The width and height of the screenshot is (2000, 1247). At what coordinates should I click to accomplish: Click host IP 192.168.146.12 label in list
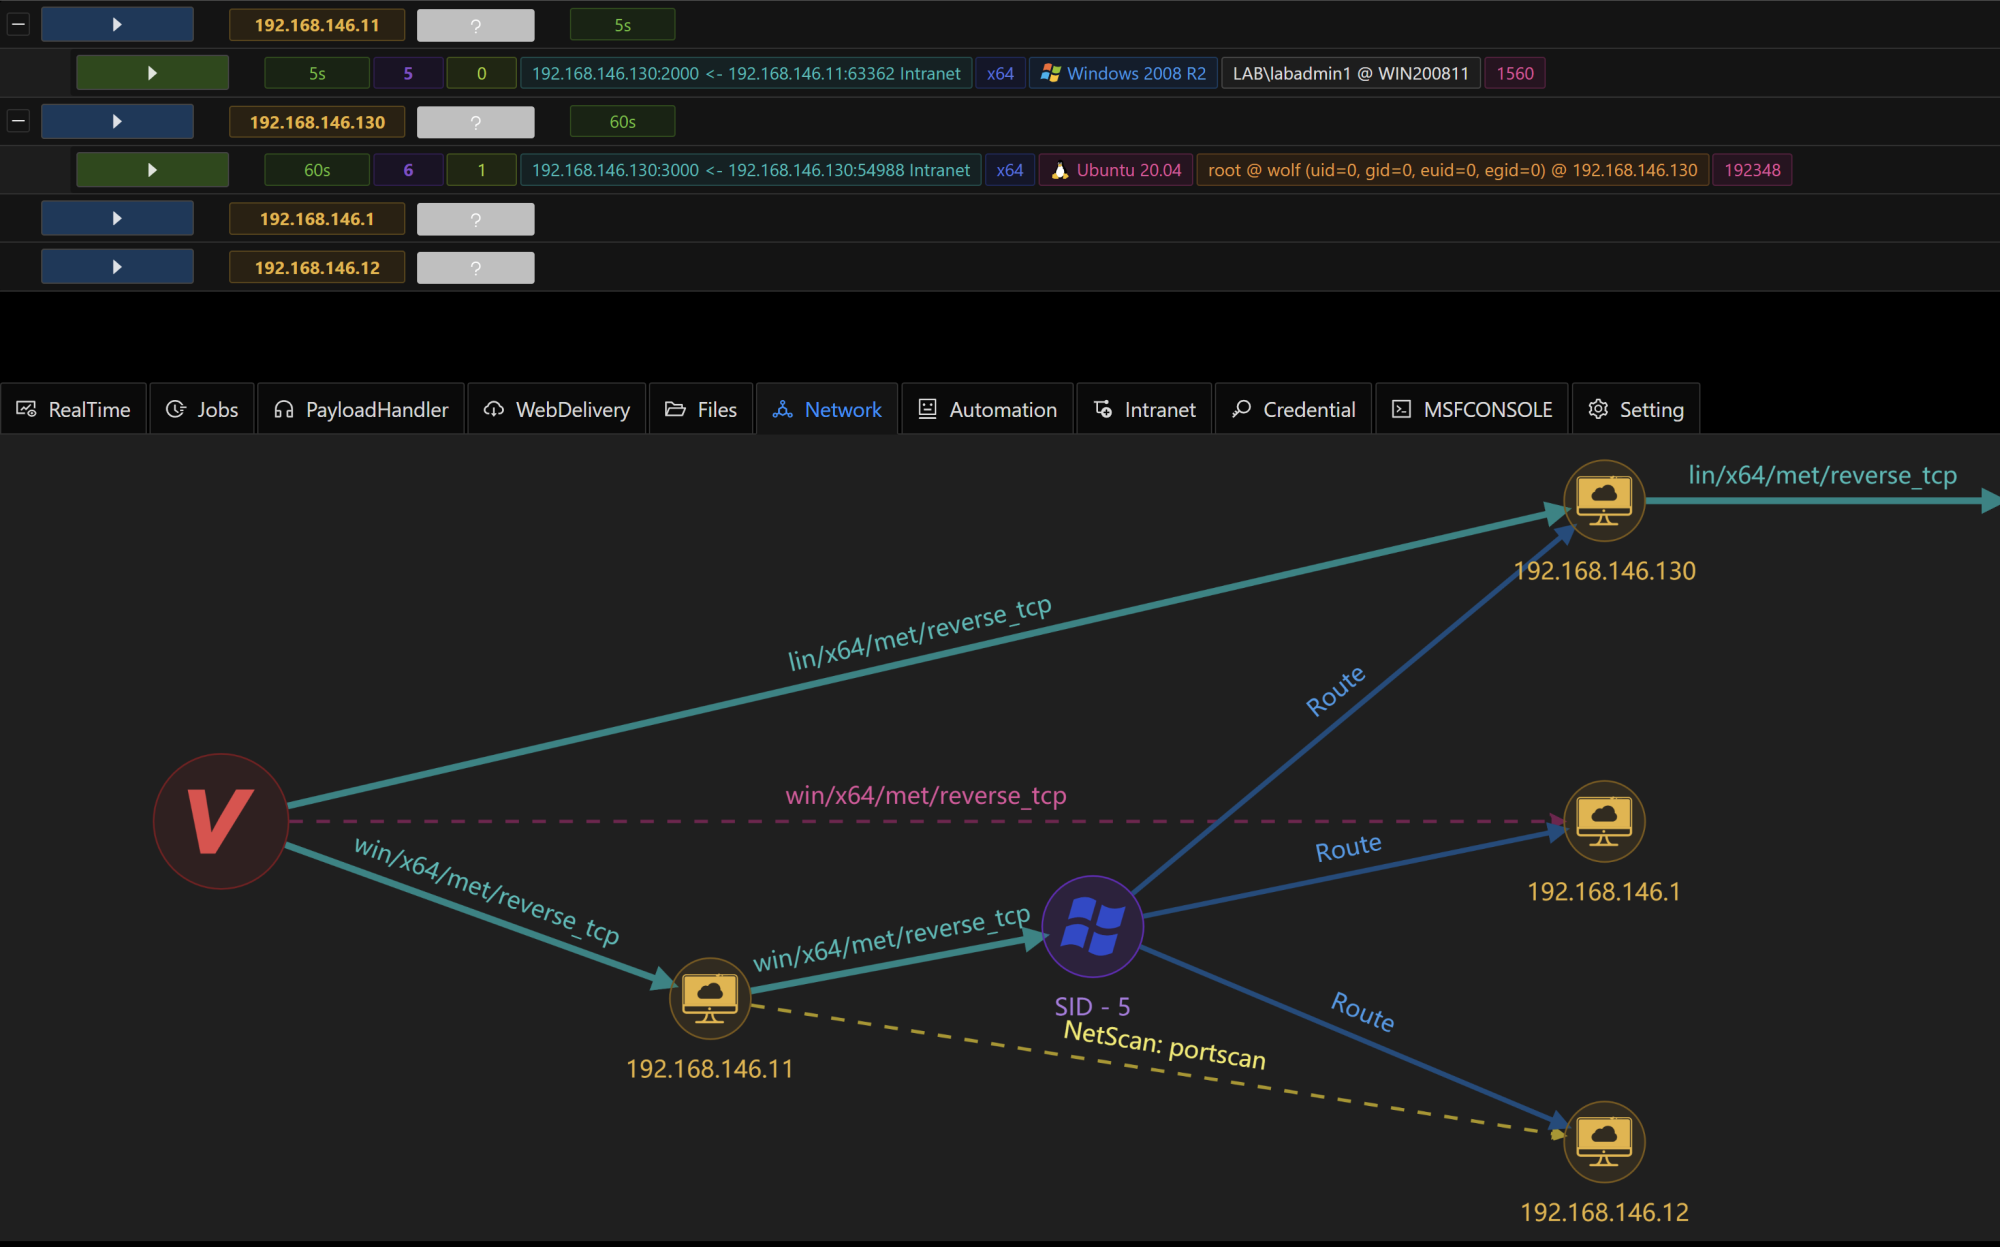pos(317,268)
